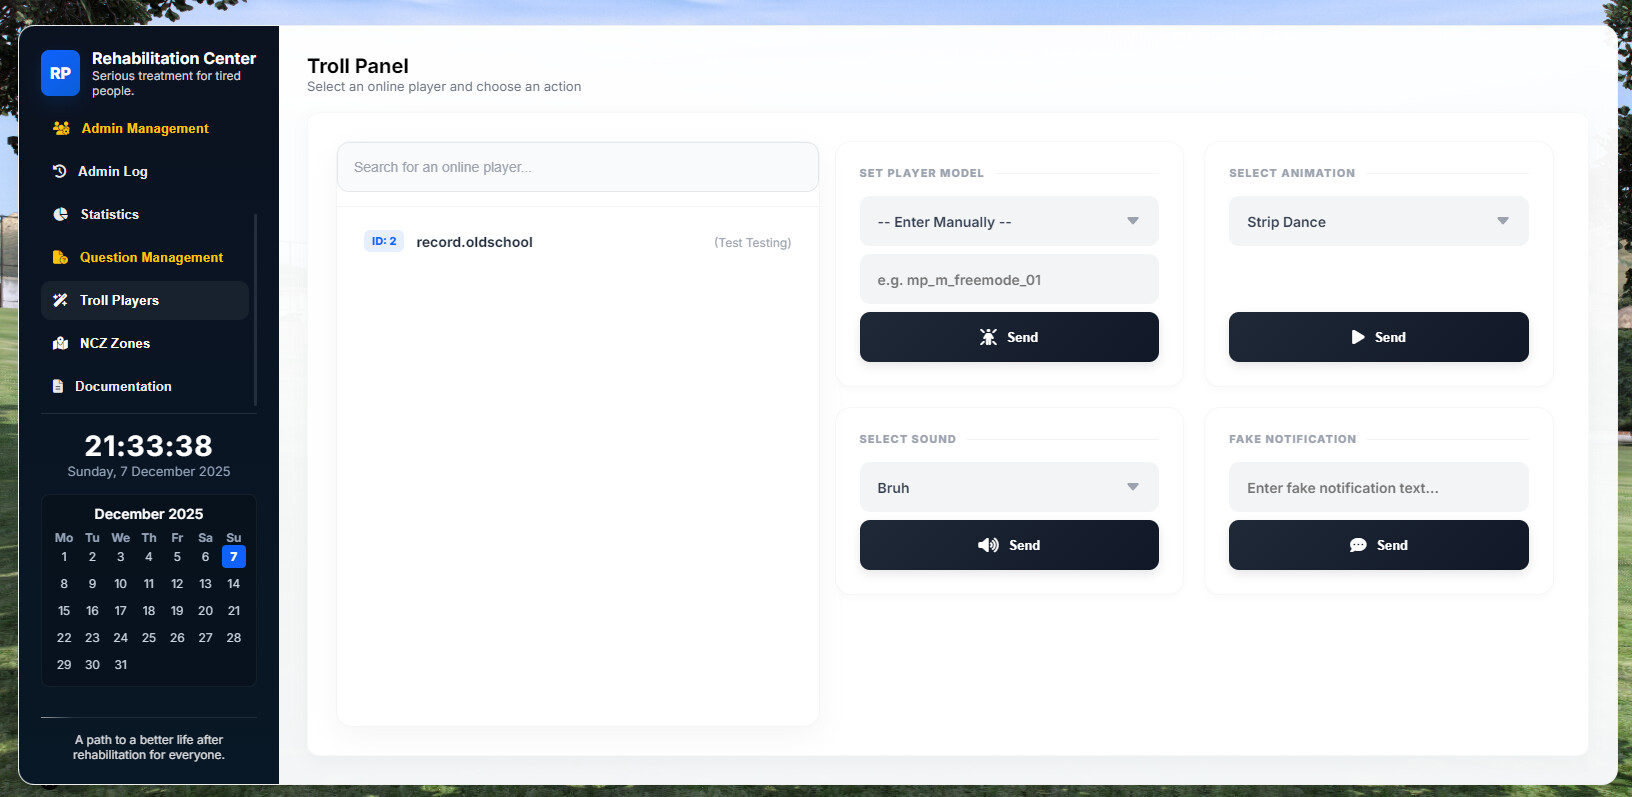Image resolution: width=1632 pixels, height=797 pixels.
Task: Click the Documentation file icon
Action: 58,387
